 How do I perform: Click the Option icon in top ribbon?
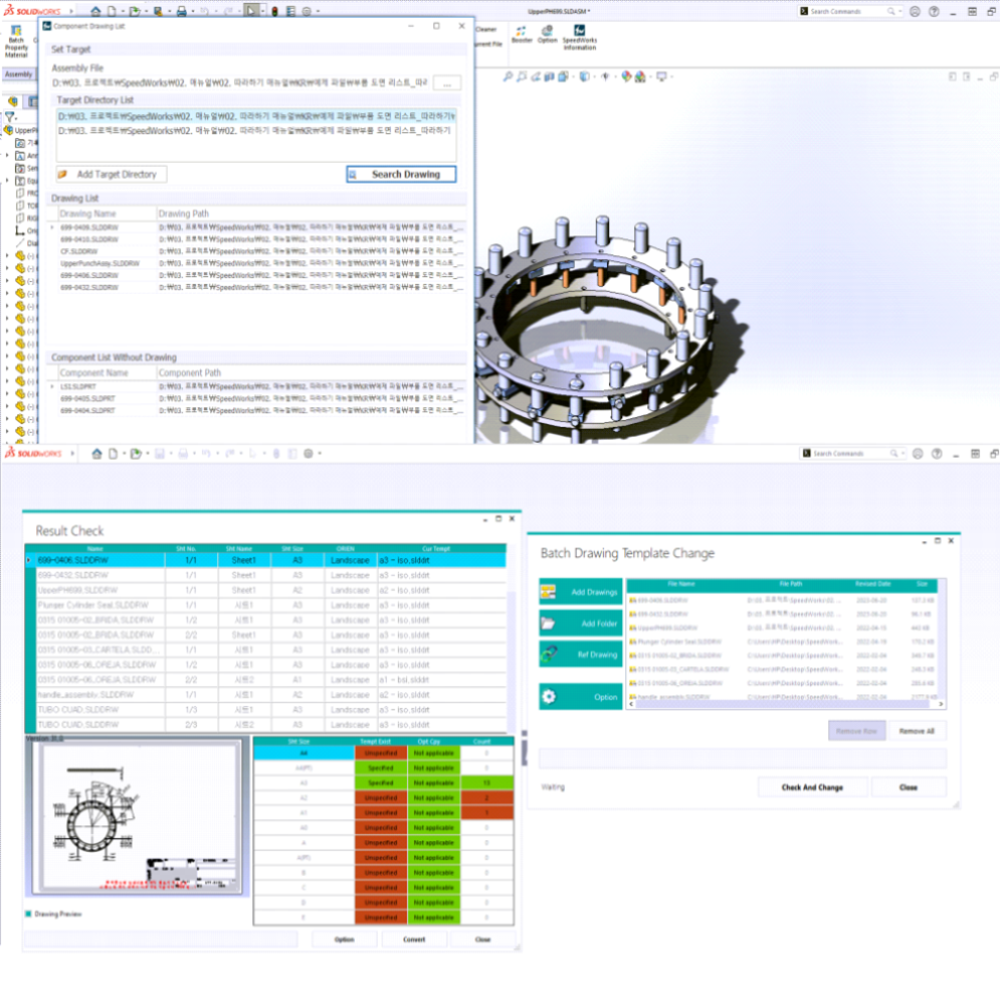pos(547,33)
